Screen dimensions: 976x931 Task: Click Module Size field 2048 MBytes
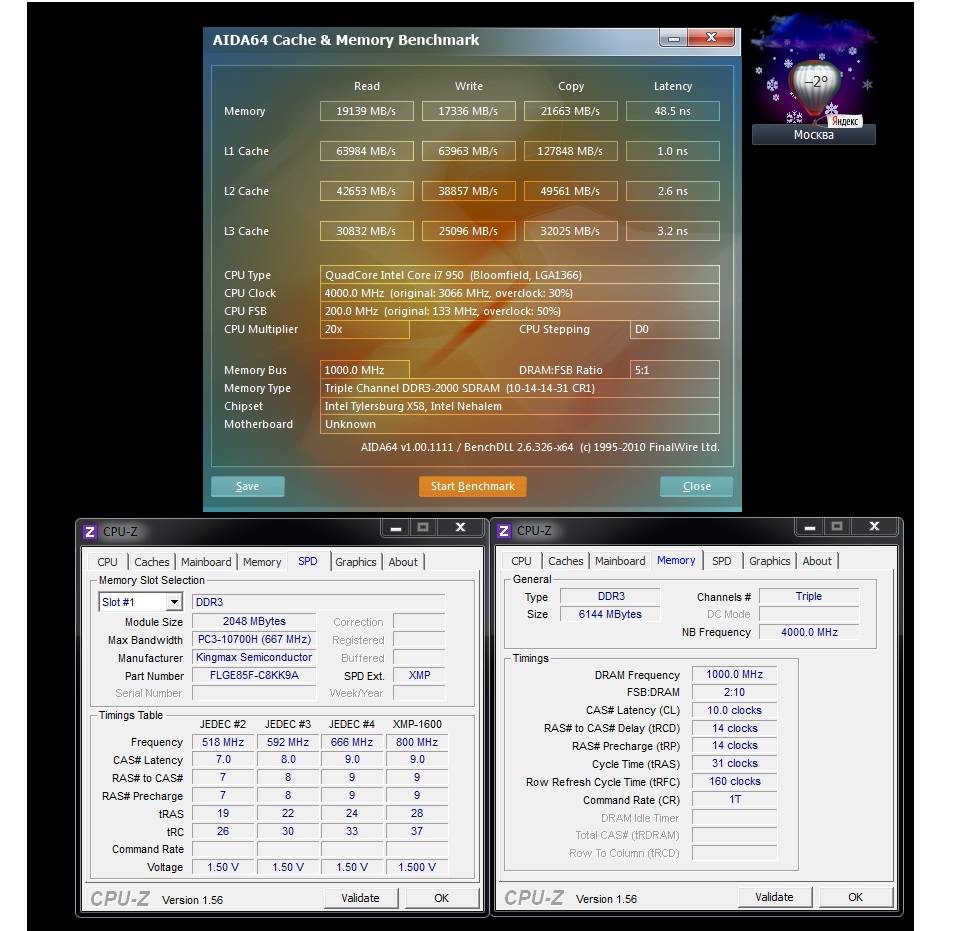(x=254, y=621)
